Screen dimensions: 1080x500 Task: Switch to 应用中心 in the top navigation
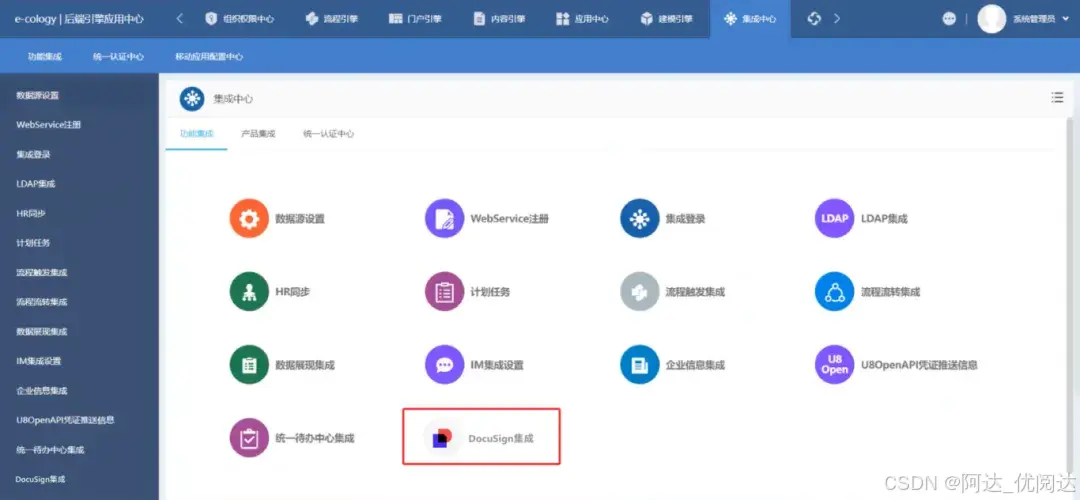(582, 19)
